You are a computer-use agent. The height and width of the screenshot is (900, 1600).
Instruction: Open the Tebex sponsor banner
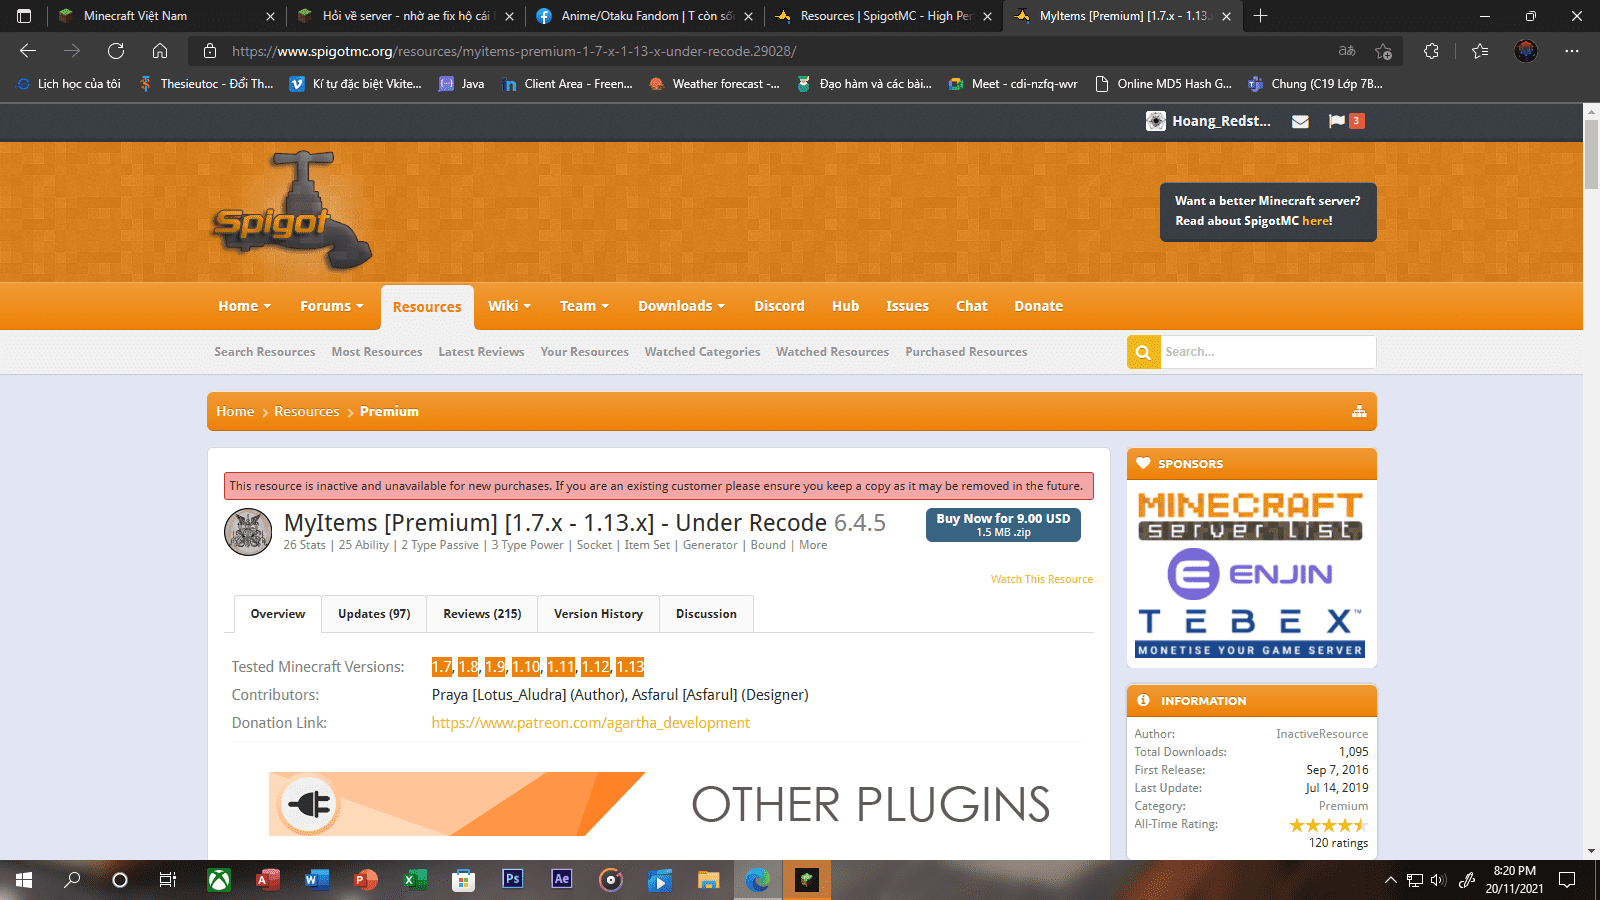pos(1251,633)
